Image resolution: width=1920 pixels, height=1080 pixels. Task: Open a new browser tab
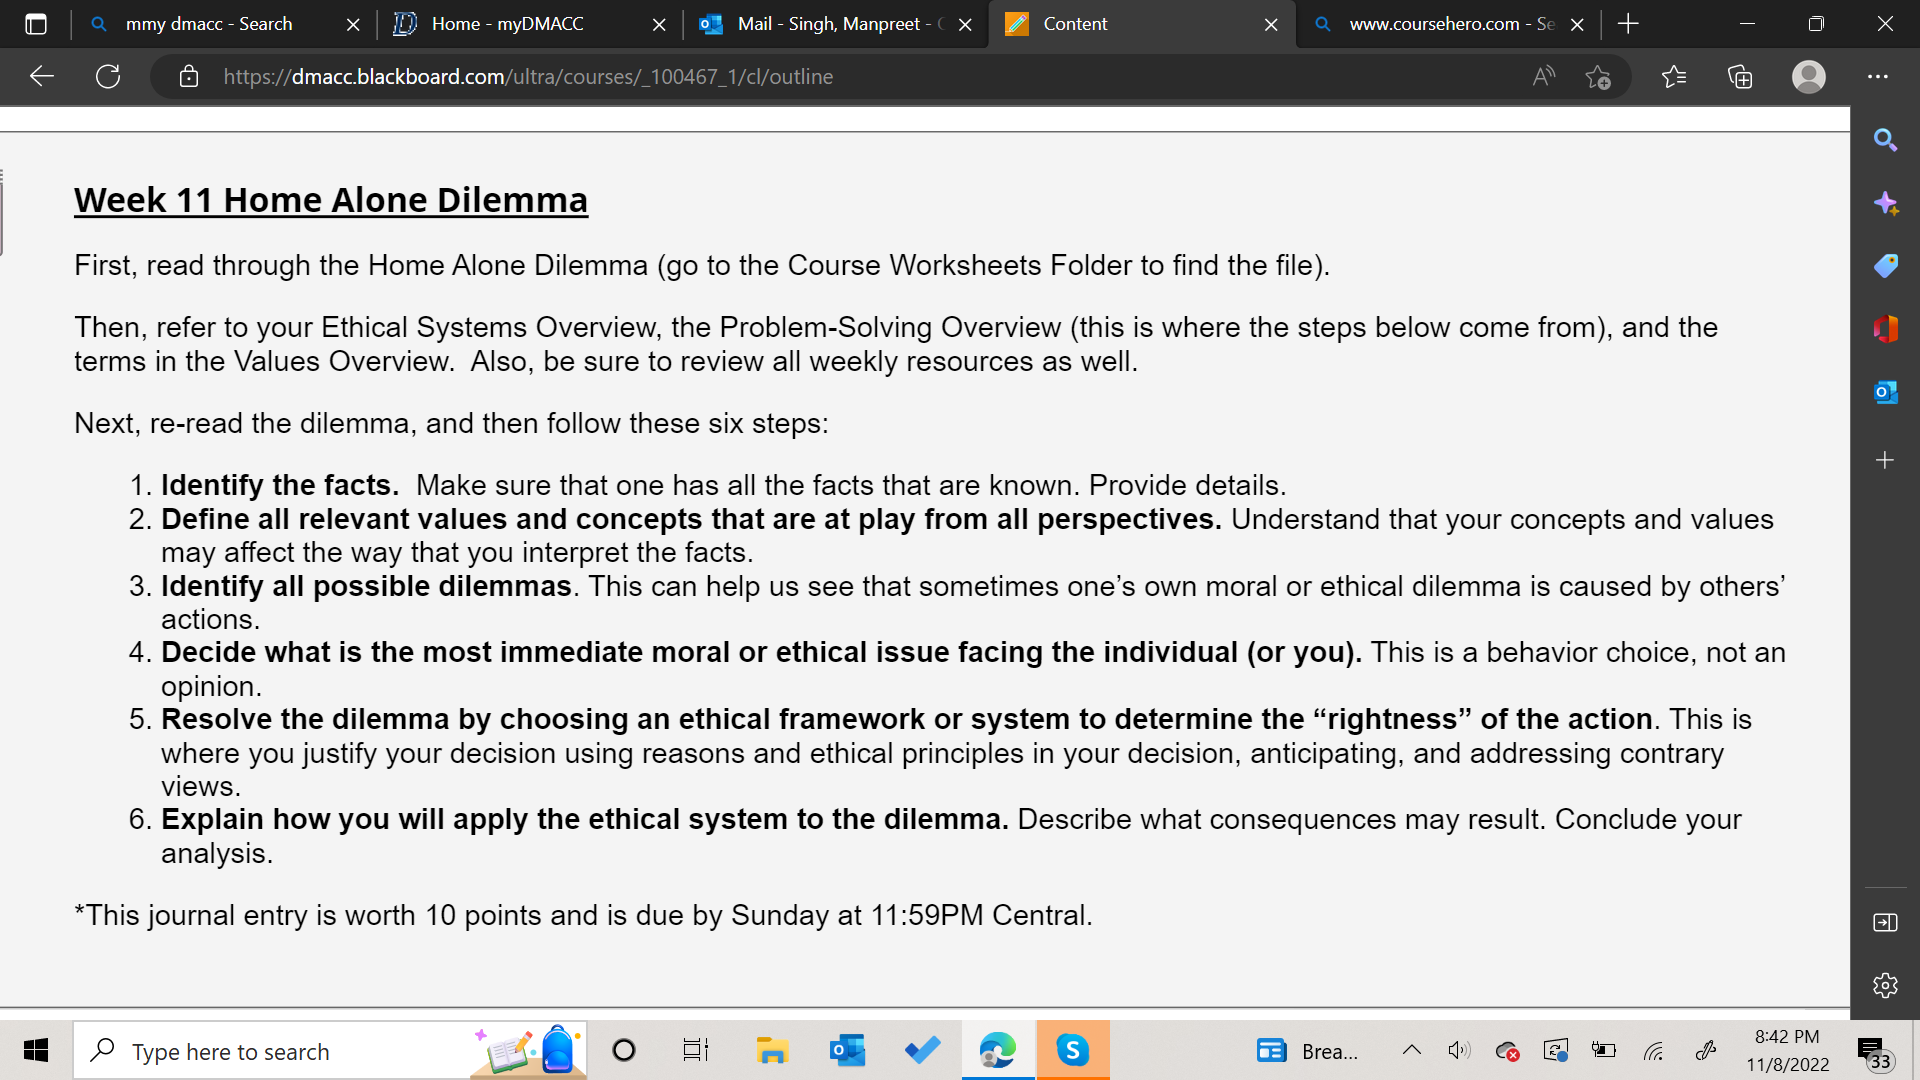pyautogui.click(x=1628, y=24)
